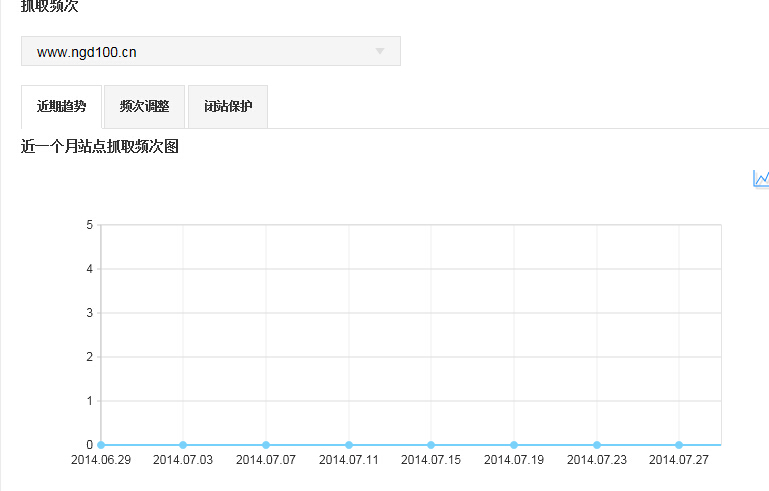This screenshot has height=491, width=769.
Task: Click the 2014.07.07 axis label
Action: click(266, 460)
